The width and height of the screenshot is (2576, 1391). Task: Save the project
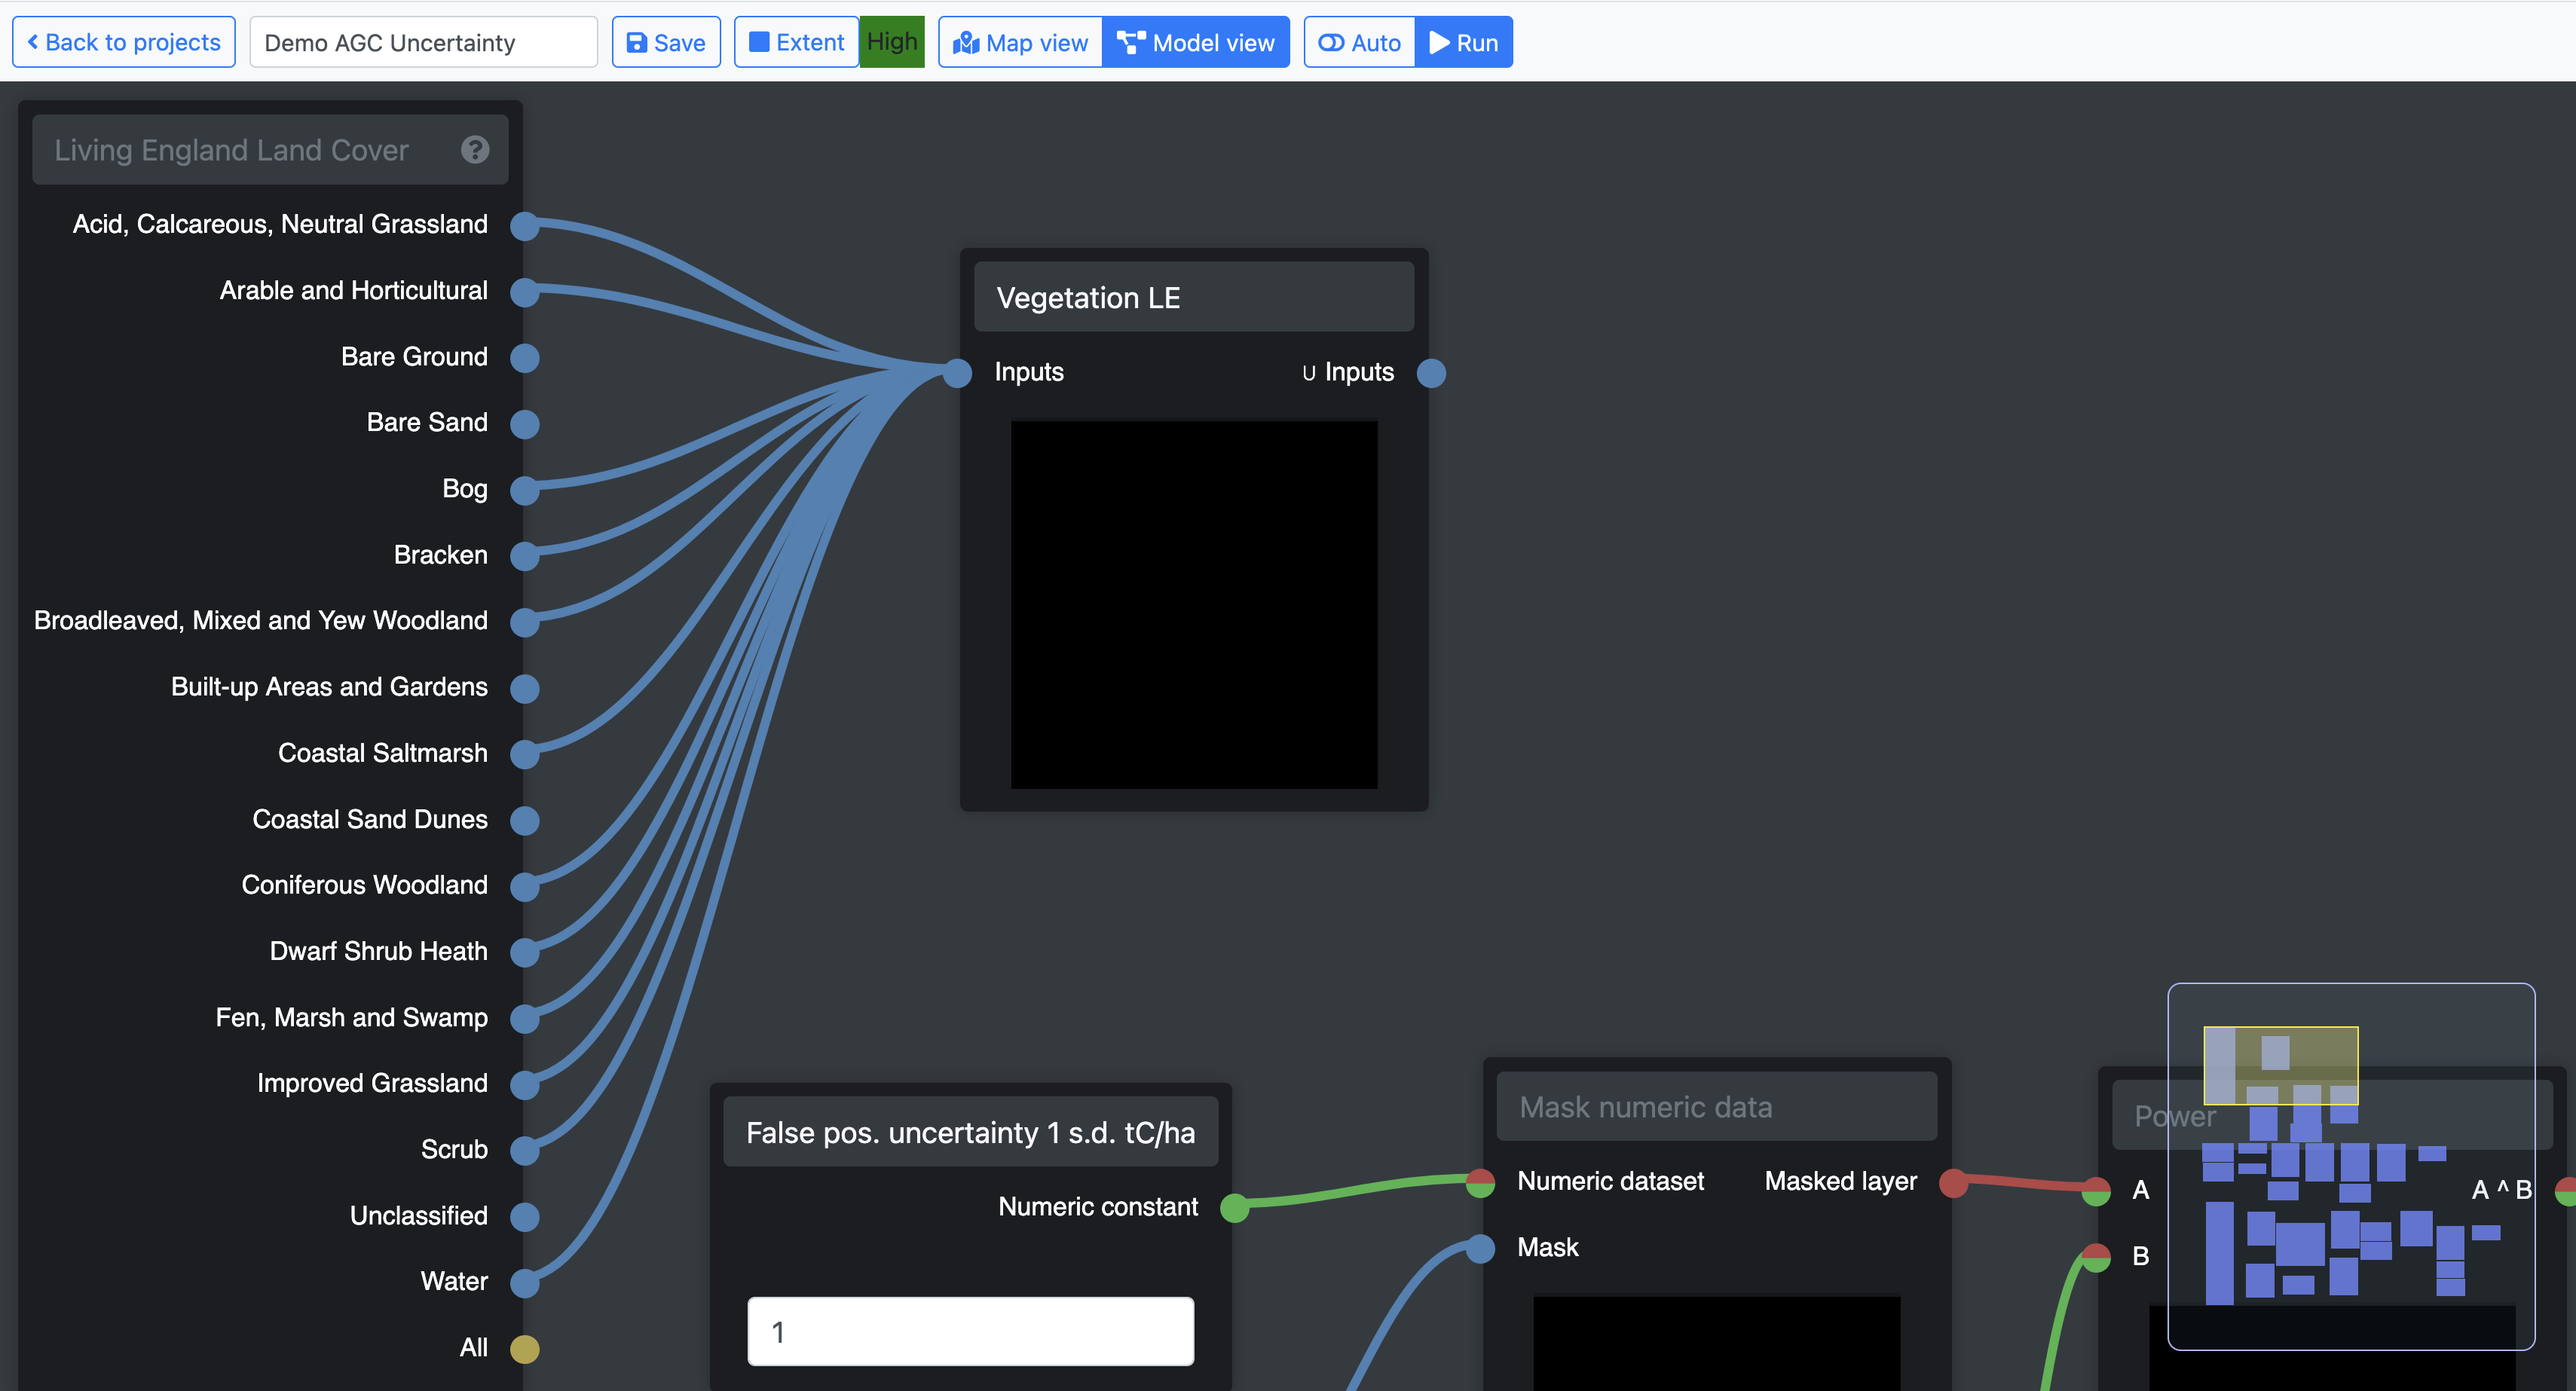click(x=666, y=43)
